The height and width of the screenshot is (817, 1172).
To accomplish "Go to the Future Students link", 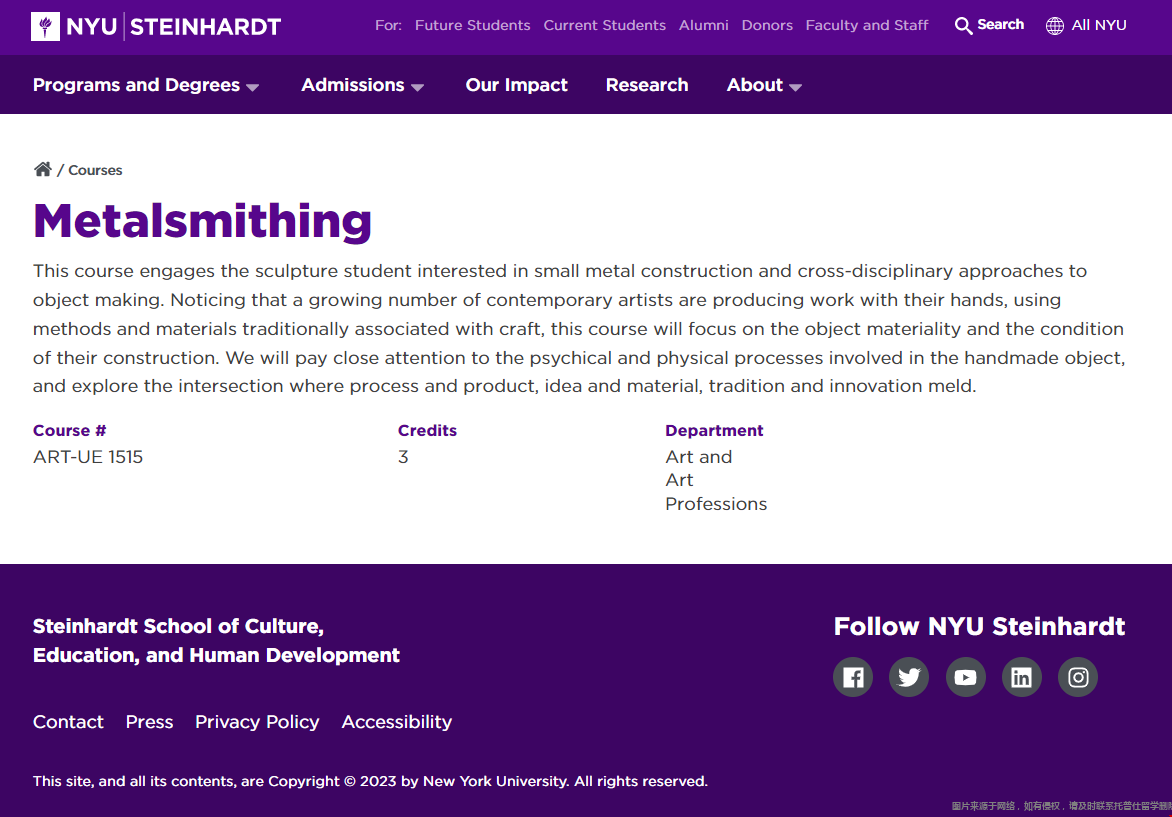I will [x=472, y=26].
